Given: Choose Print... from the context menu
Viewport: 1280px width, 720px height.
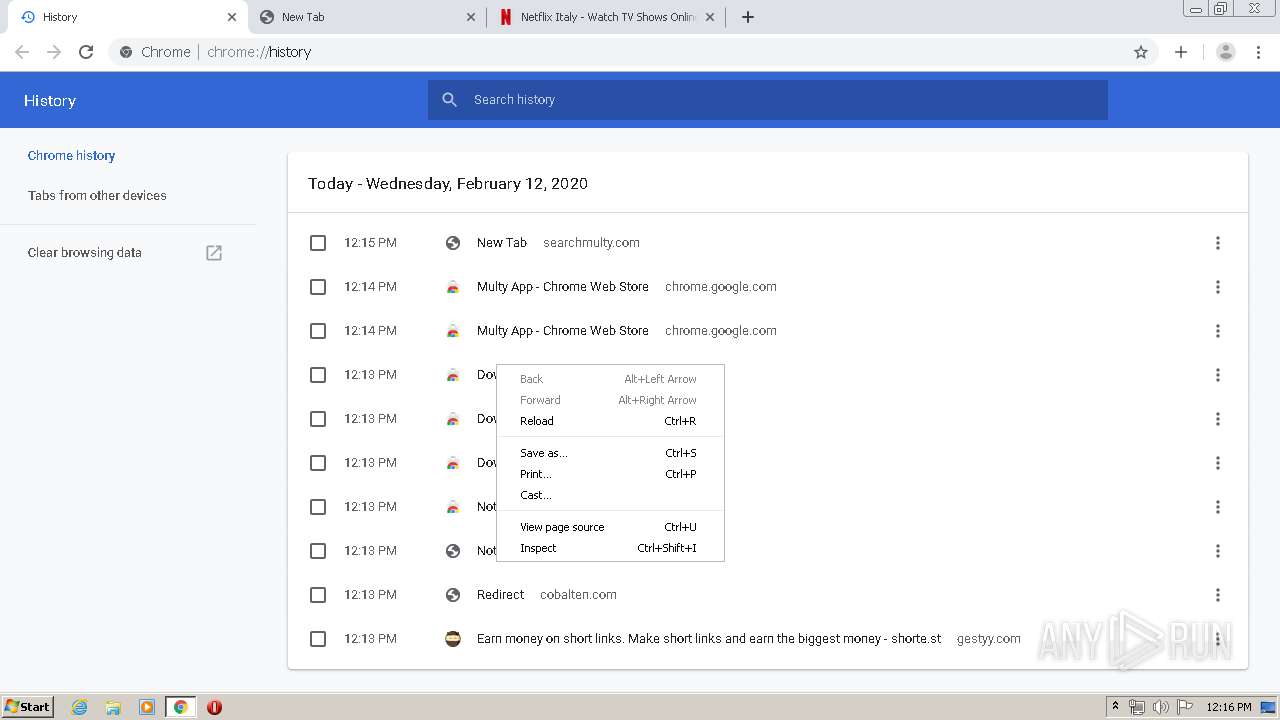Looking at the screenshot, I should pyautogui.click(x=610, y=474).
